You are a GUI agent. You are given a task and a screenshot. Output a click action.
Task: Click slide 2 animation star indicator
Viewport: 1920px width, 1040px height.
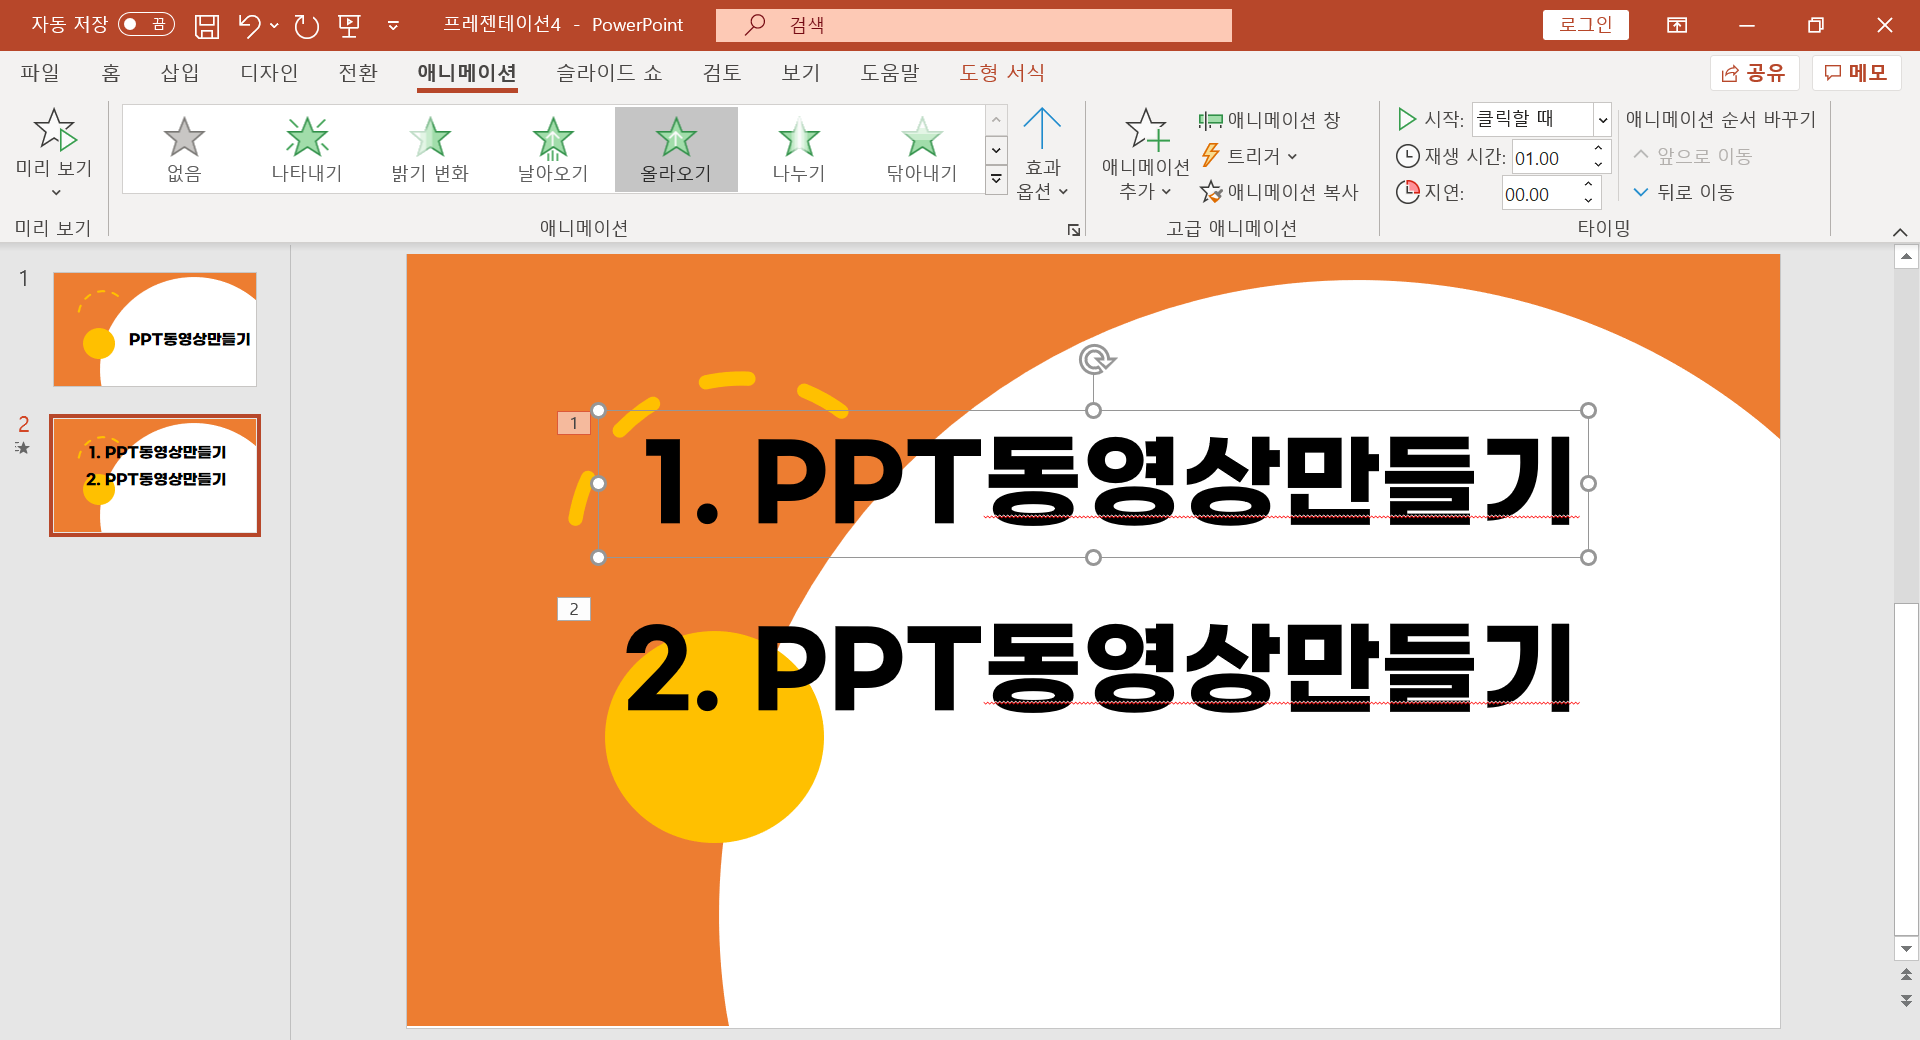click(x=22, y=448)
